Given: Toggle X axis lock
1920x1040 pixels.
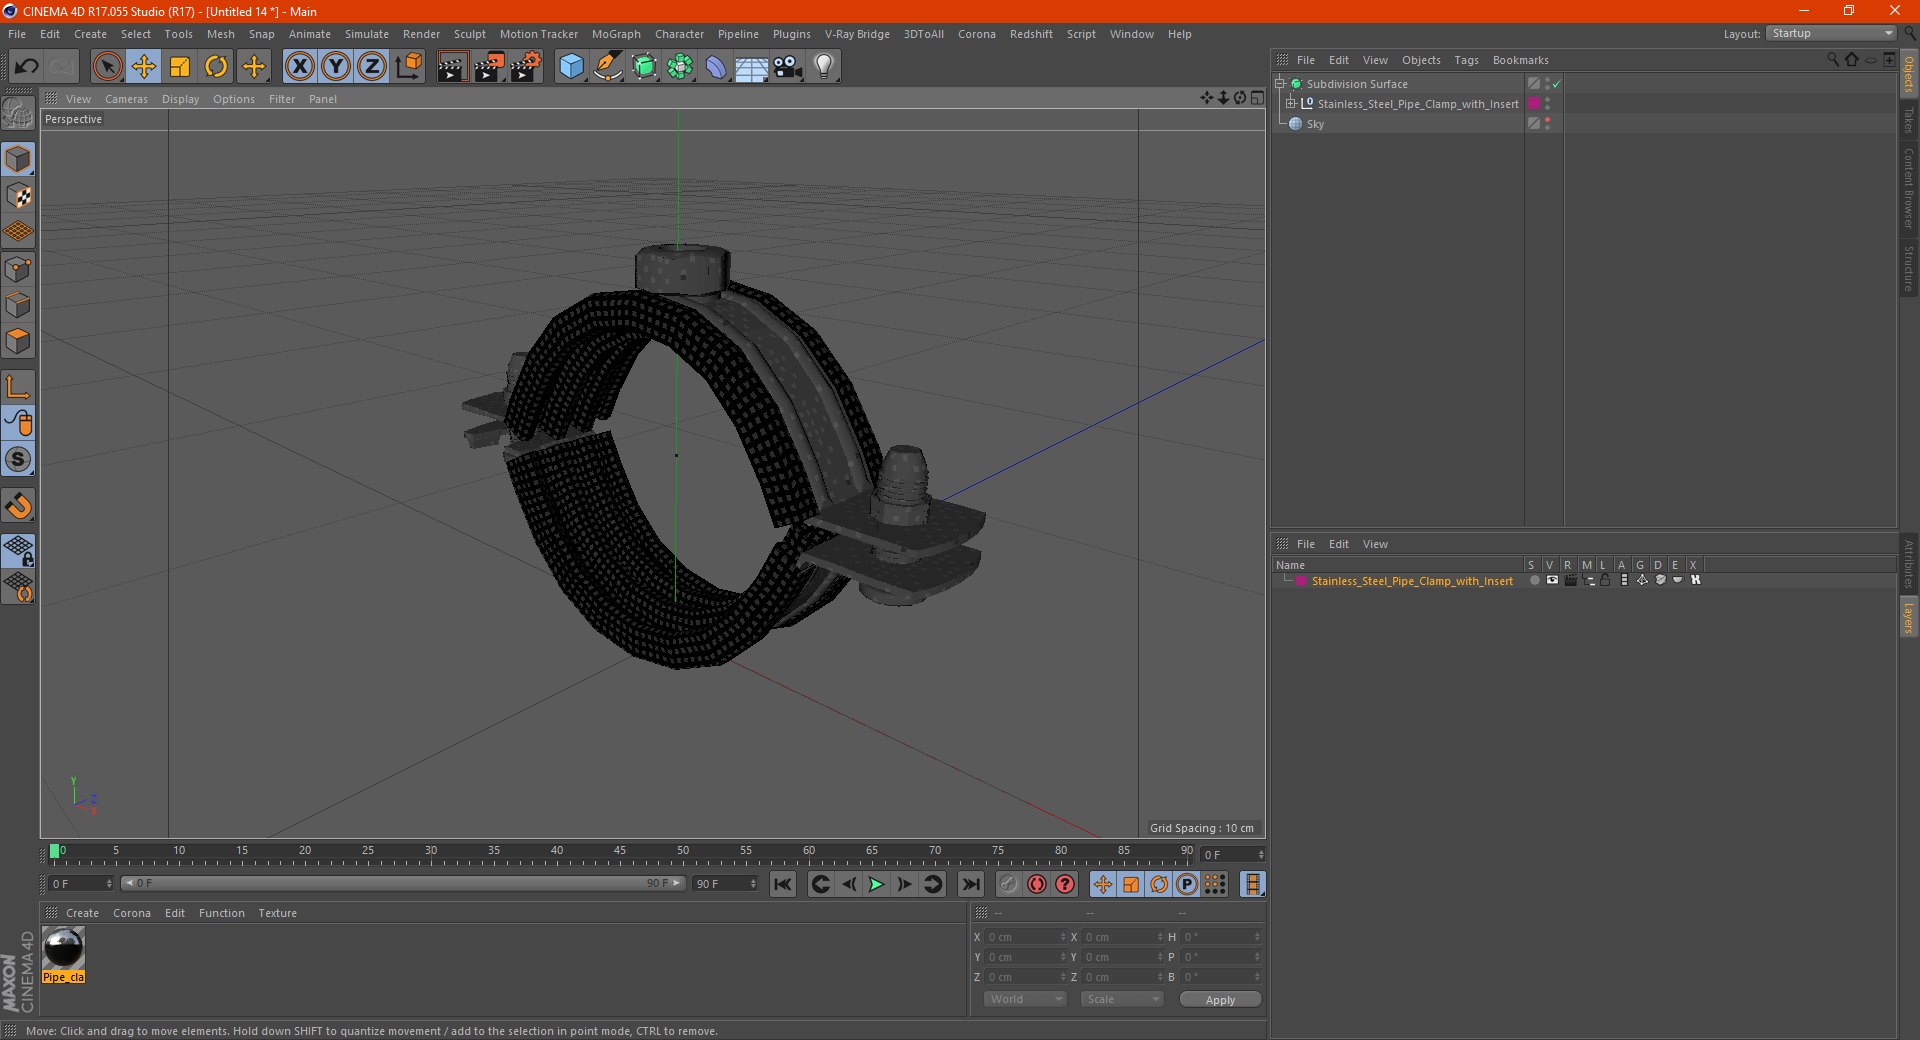Looking at the screenshot, I should 299,67.
